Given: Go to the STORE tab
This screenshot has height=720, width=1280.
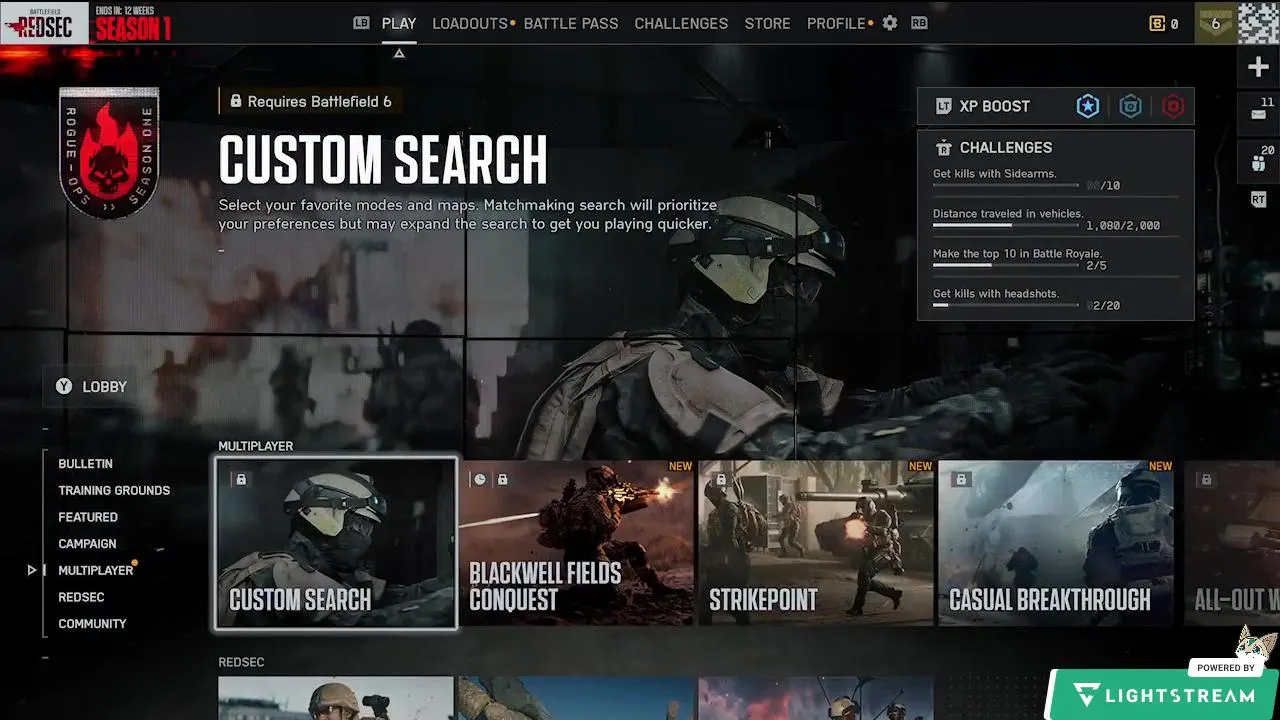Looking at the screenshot, I should click(767, 23).
